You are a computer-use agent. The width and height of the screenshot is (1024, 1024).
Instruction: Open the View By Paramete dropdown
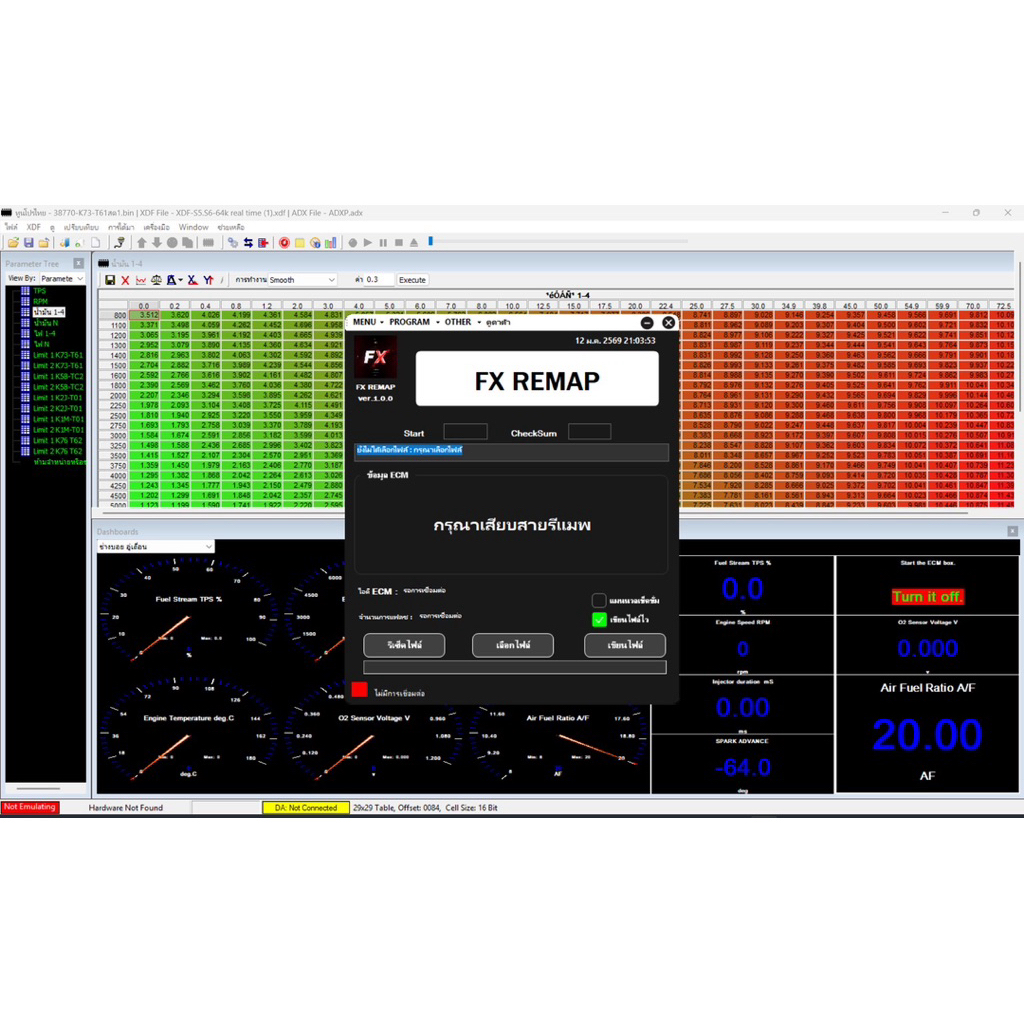(62, 278)
